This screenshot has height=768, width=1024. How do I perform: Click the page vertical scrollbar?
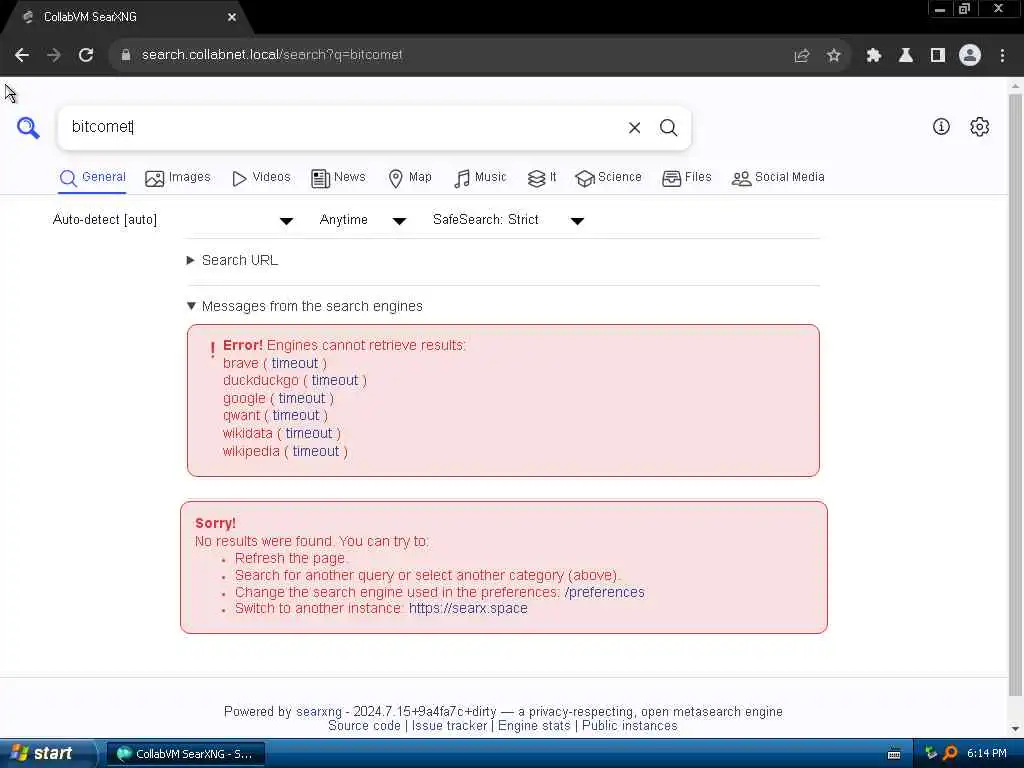pyautogui.click(x=1015, y=392)
